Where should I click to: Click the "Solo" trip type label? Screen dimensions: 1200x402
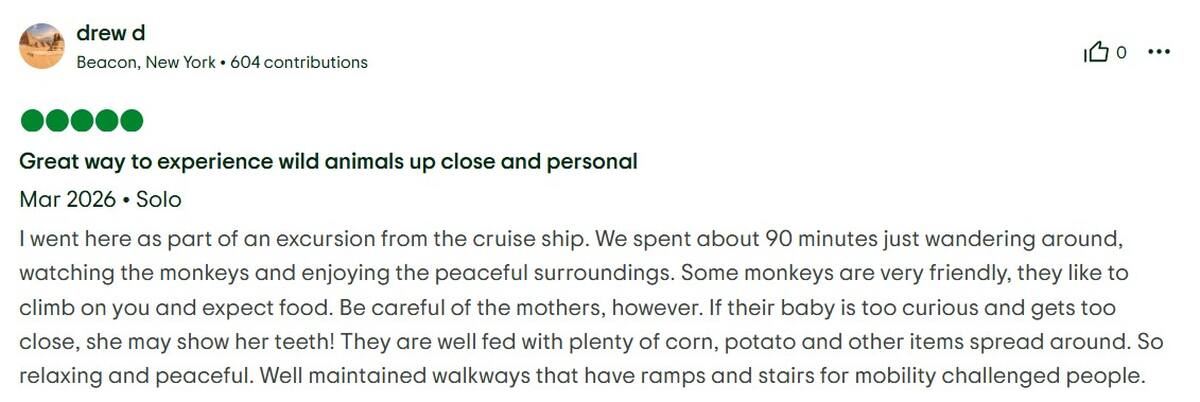point(159,200)
